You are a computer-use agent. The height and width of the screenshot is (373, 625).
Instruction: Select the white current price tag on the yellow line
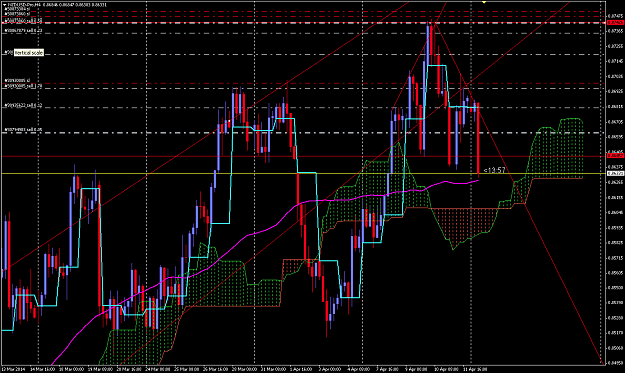615,174
